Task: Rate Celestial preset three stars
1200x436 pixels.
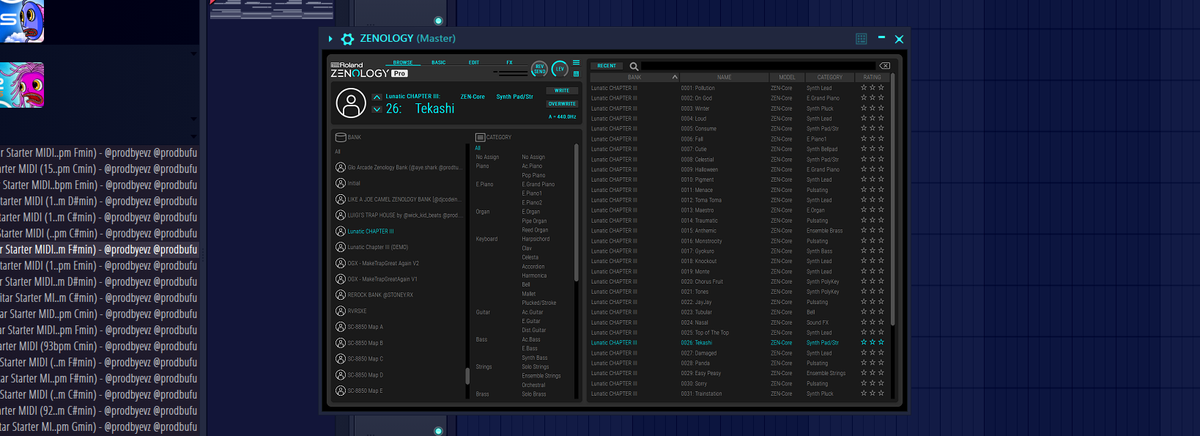Action: point(881,159)
